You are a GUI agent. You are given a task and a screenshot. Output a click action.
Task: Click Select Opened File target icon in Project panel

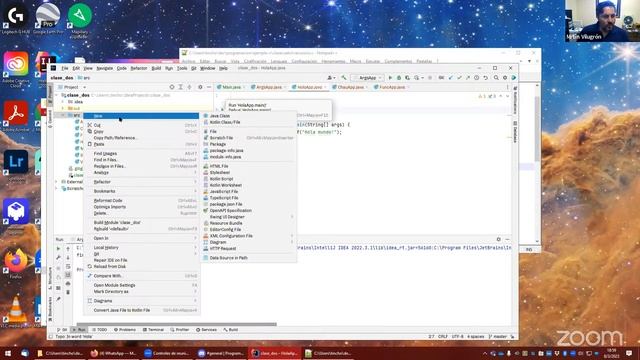pyautogui.click(x=172, y=87)
